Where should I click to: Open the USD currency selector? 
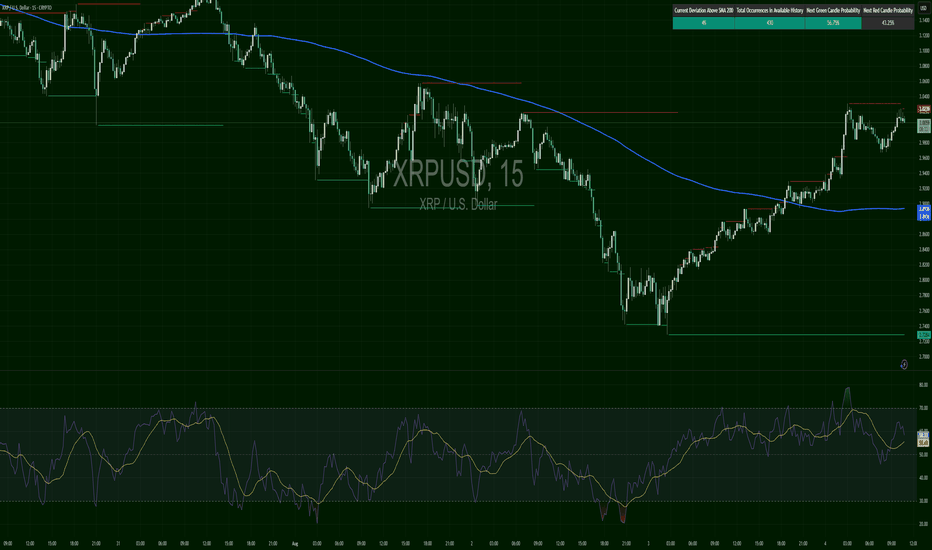tap(923, 8)
